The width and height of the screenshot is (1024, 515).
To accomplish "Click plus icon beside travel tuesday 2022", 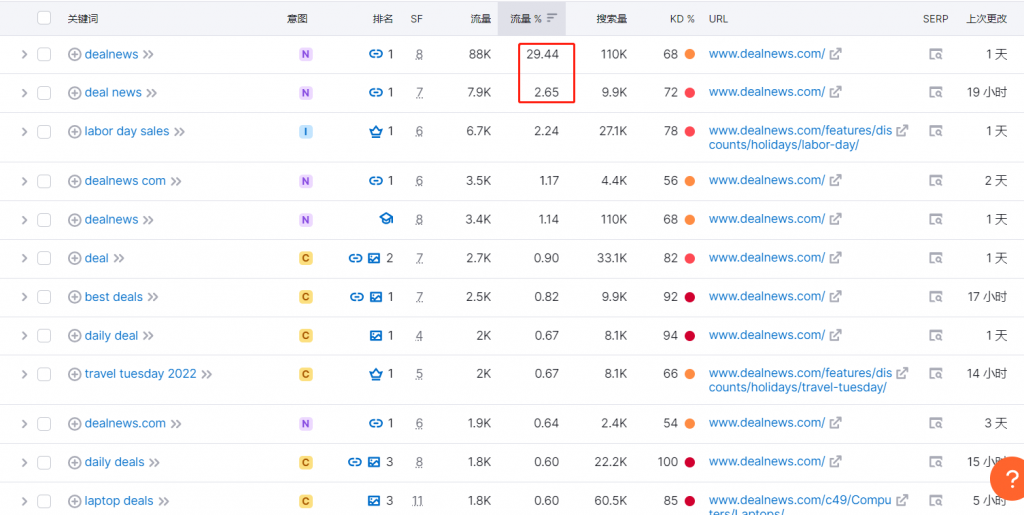I will click(74, 375).
